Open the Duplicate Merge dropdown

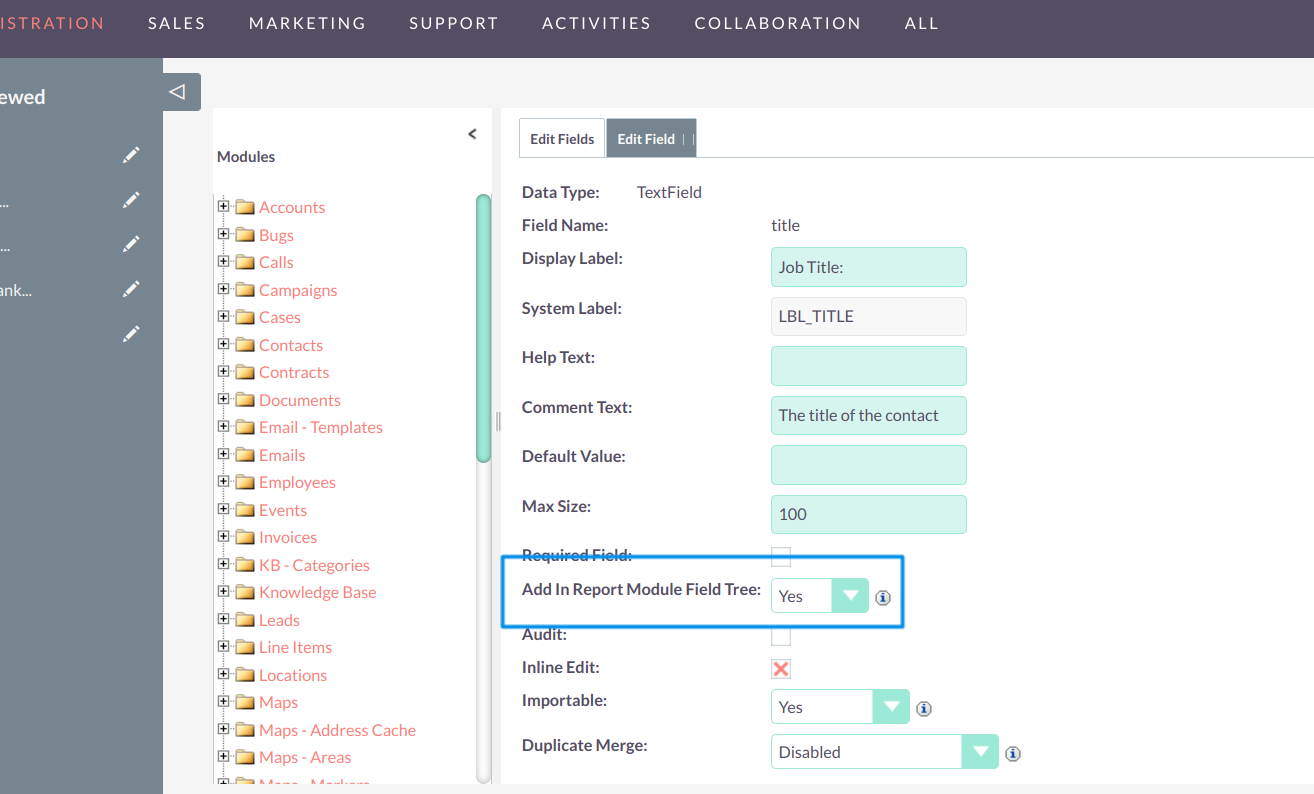[884, 752]
